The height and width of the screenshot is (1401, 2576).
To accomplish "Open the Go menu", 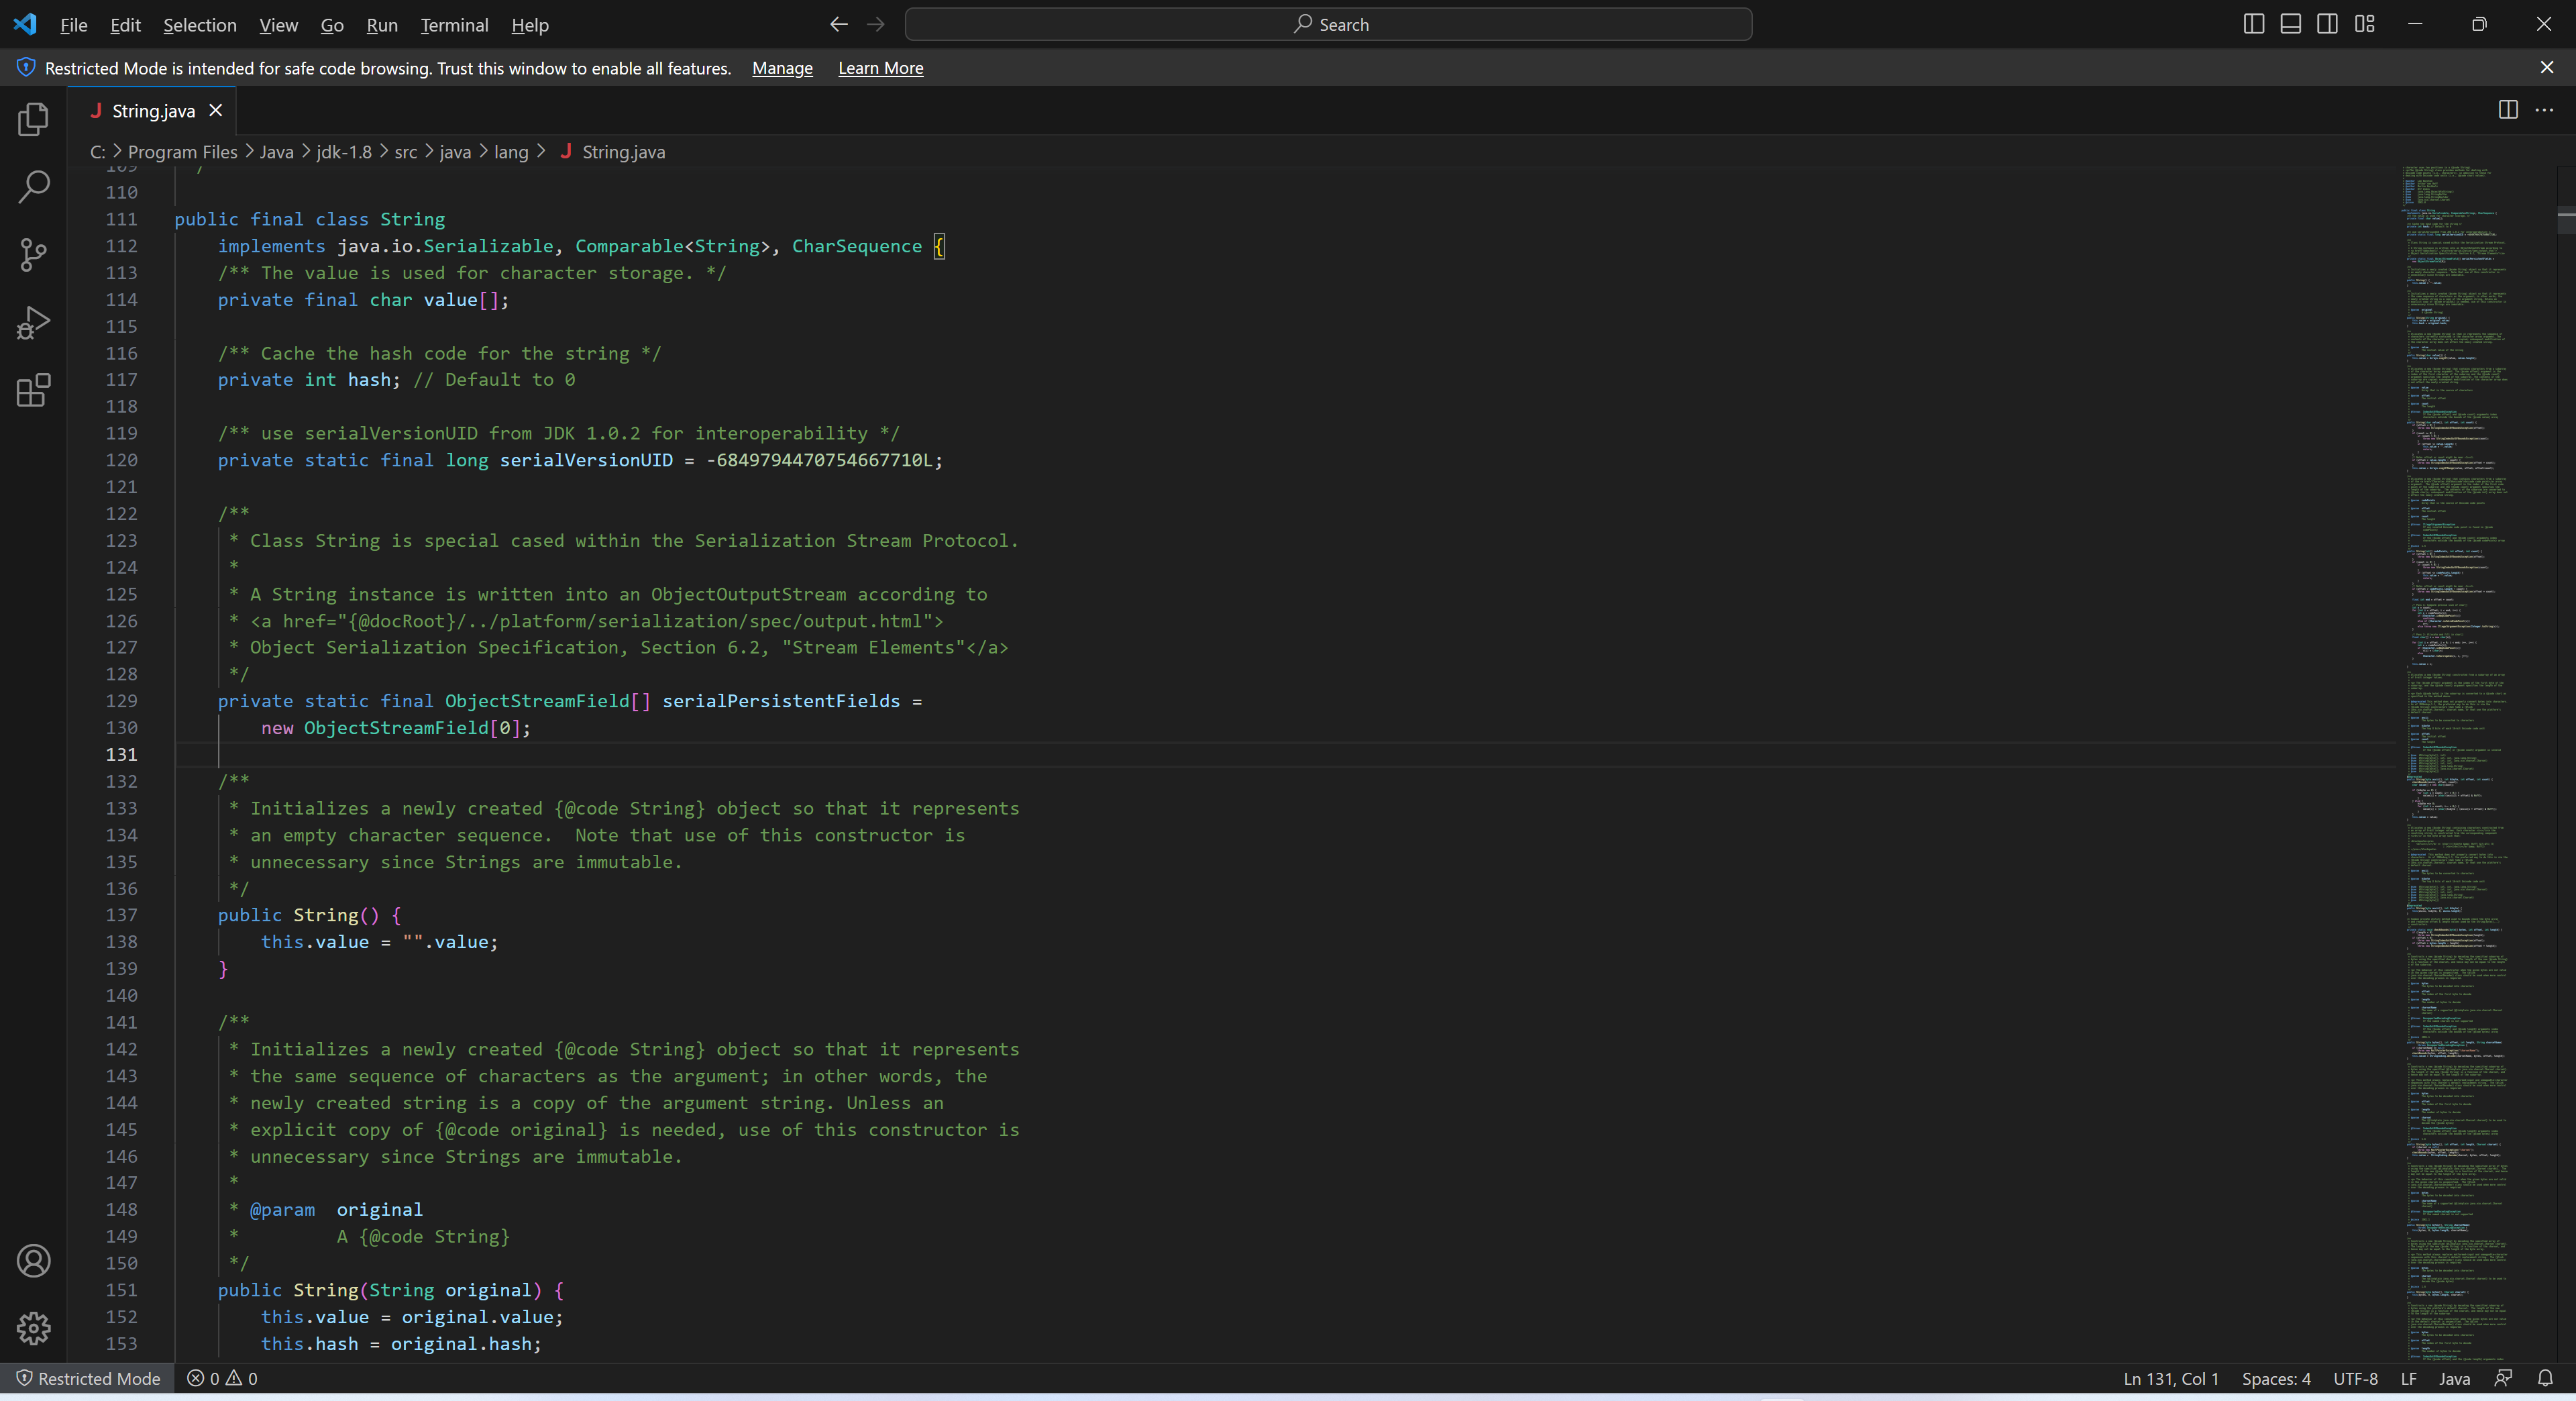I will tap(332, 25).
